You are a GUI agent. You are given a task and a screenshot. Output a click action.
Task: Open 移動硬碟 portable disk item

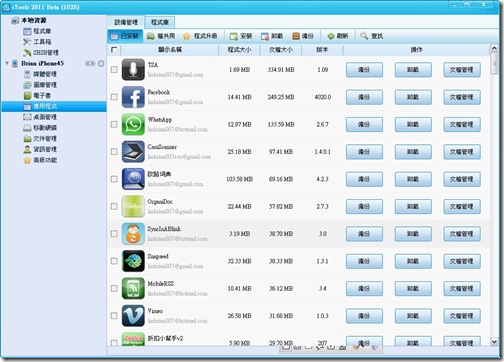click(40, 128)
